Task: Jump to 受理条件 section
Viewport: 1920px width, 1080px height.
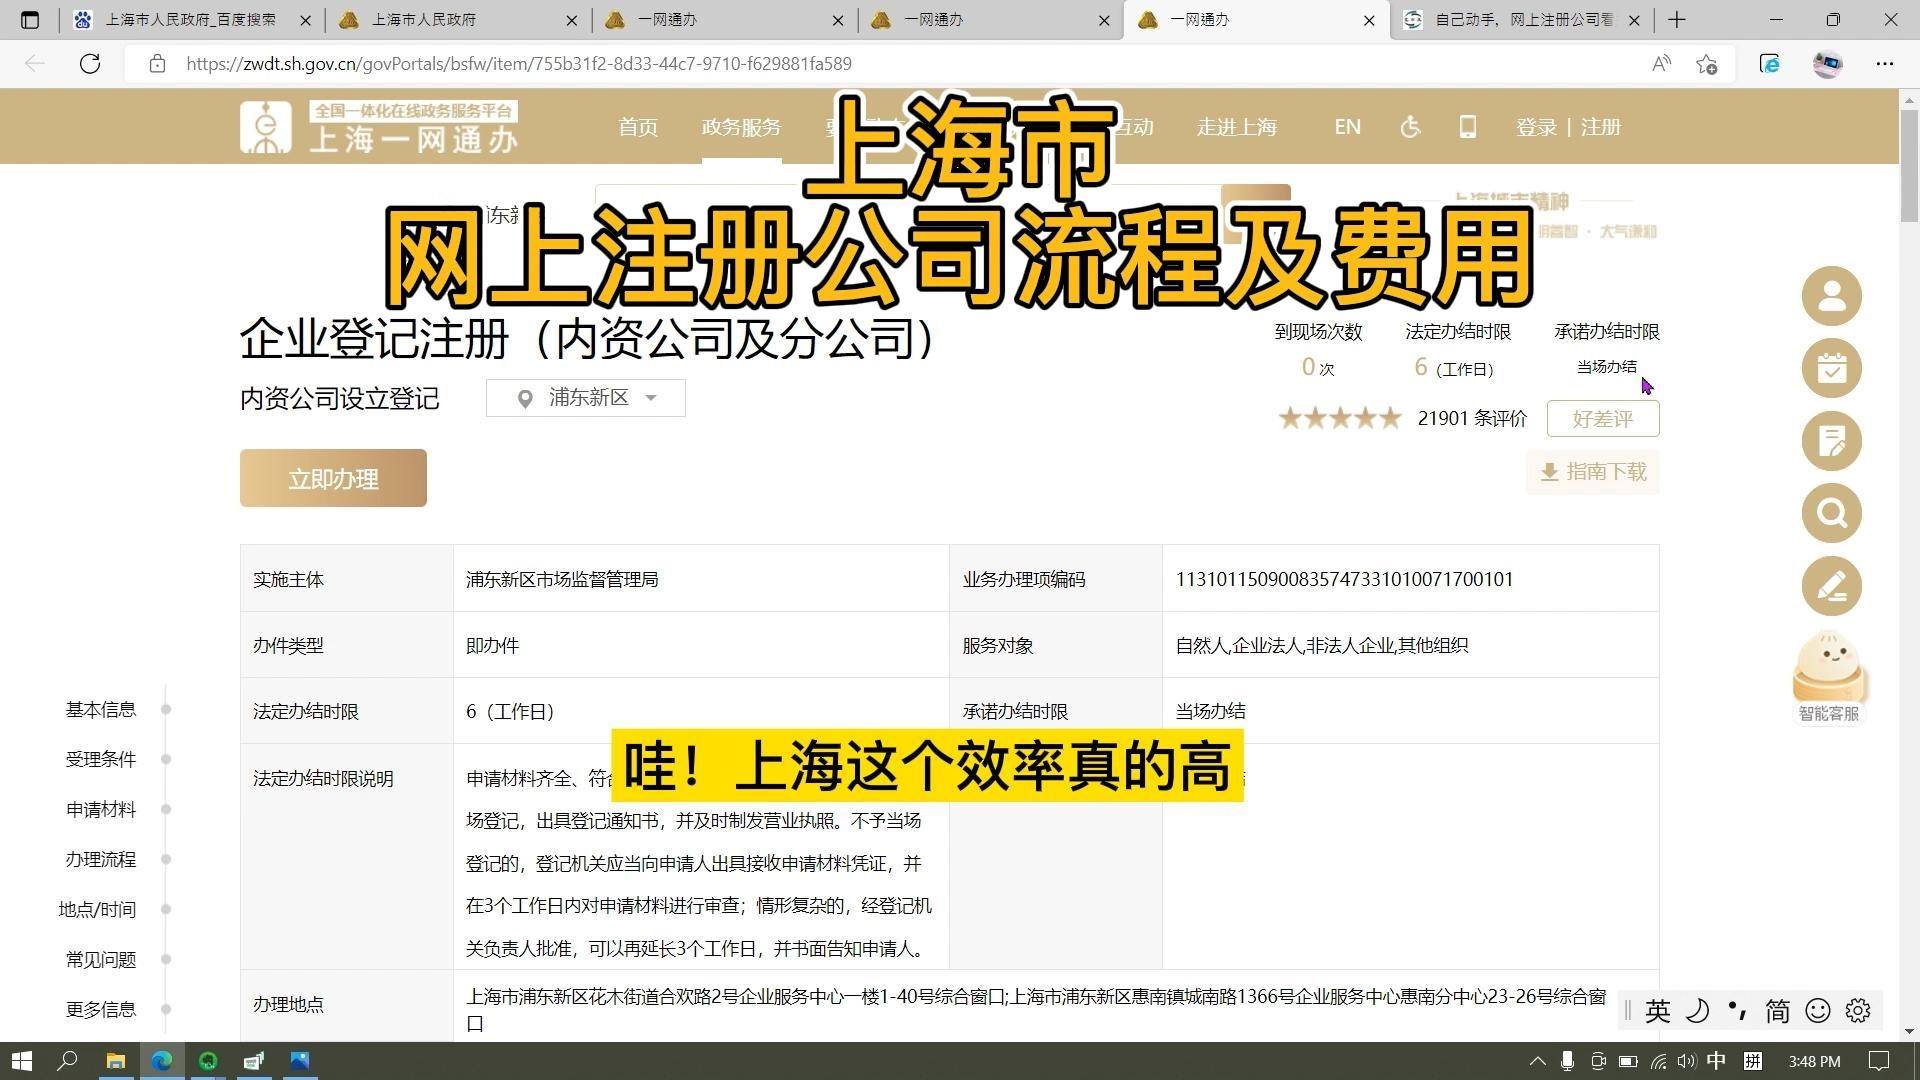Action: pos(101,760)
